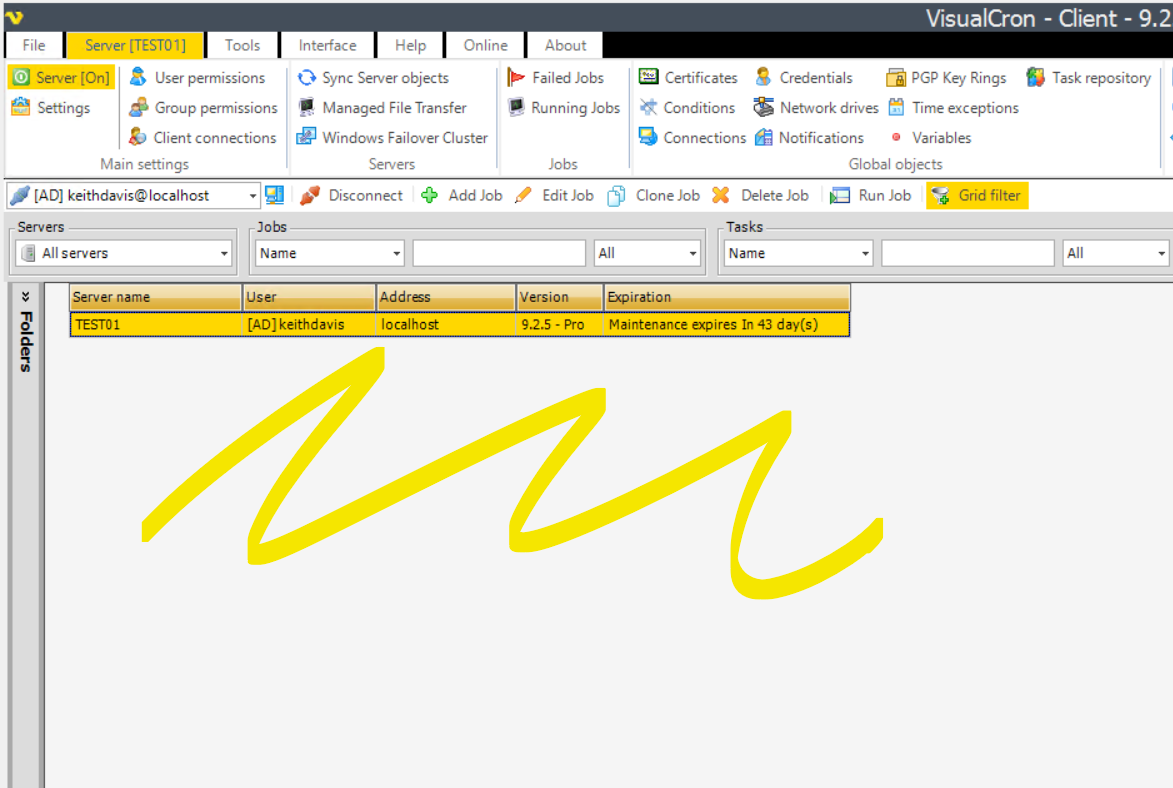Click the pencil Edit Job icon
Viewport: 1173px width, 788px height.
(524, 195)
